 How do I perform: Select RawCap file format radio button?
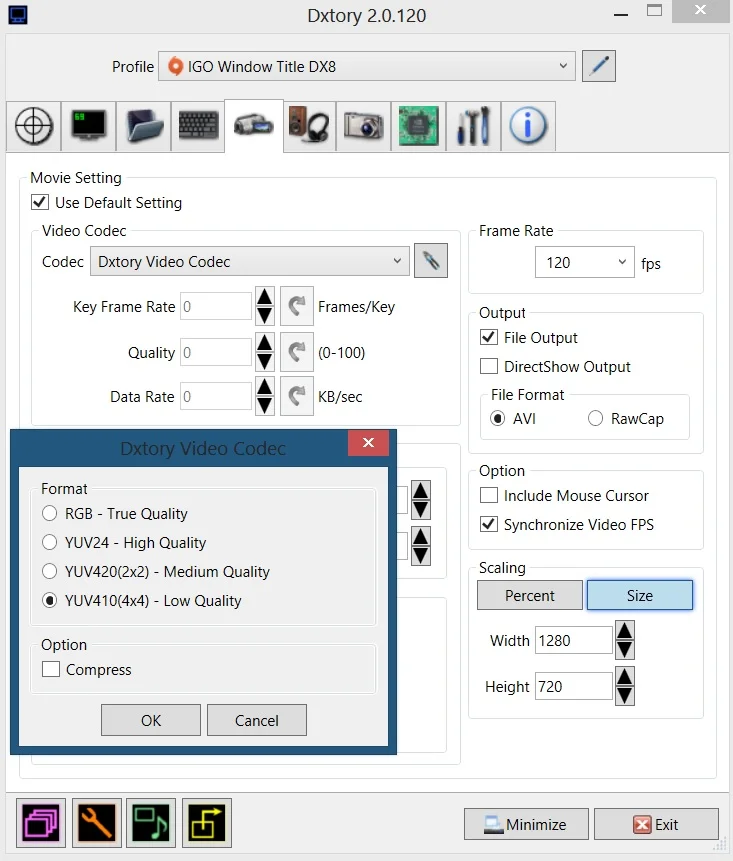click(595, 418)
